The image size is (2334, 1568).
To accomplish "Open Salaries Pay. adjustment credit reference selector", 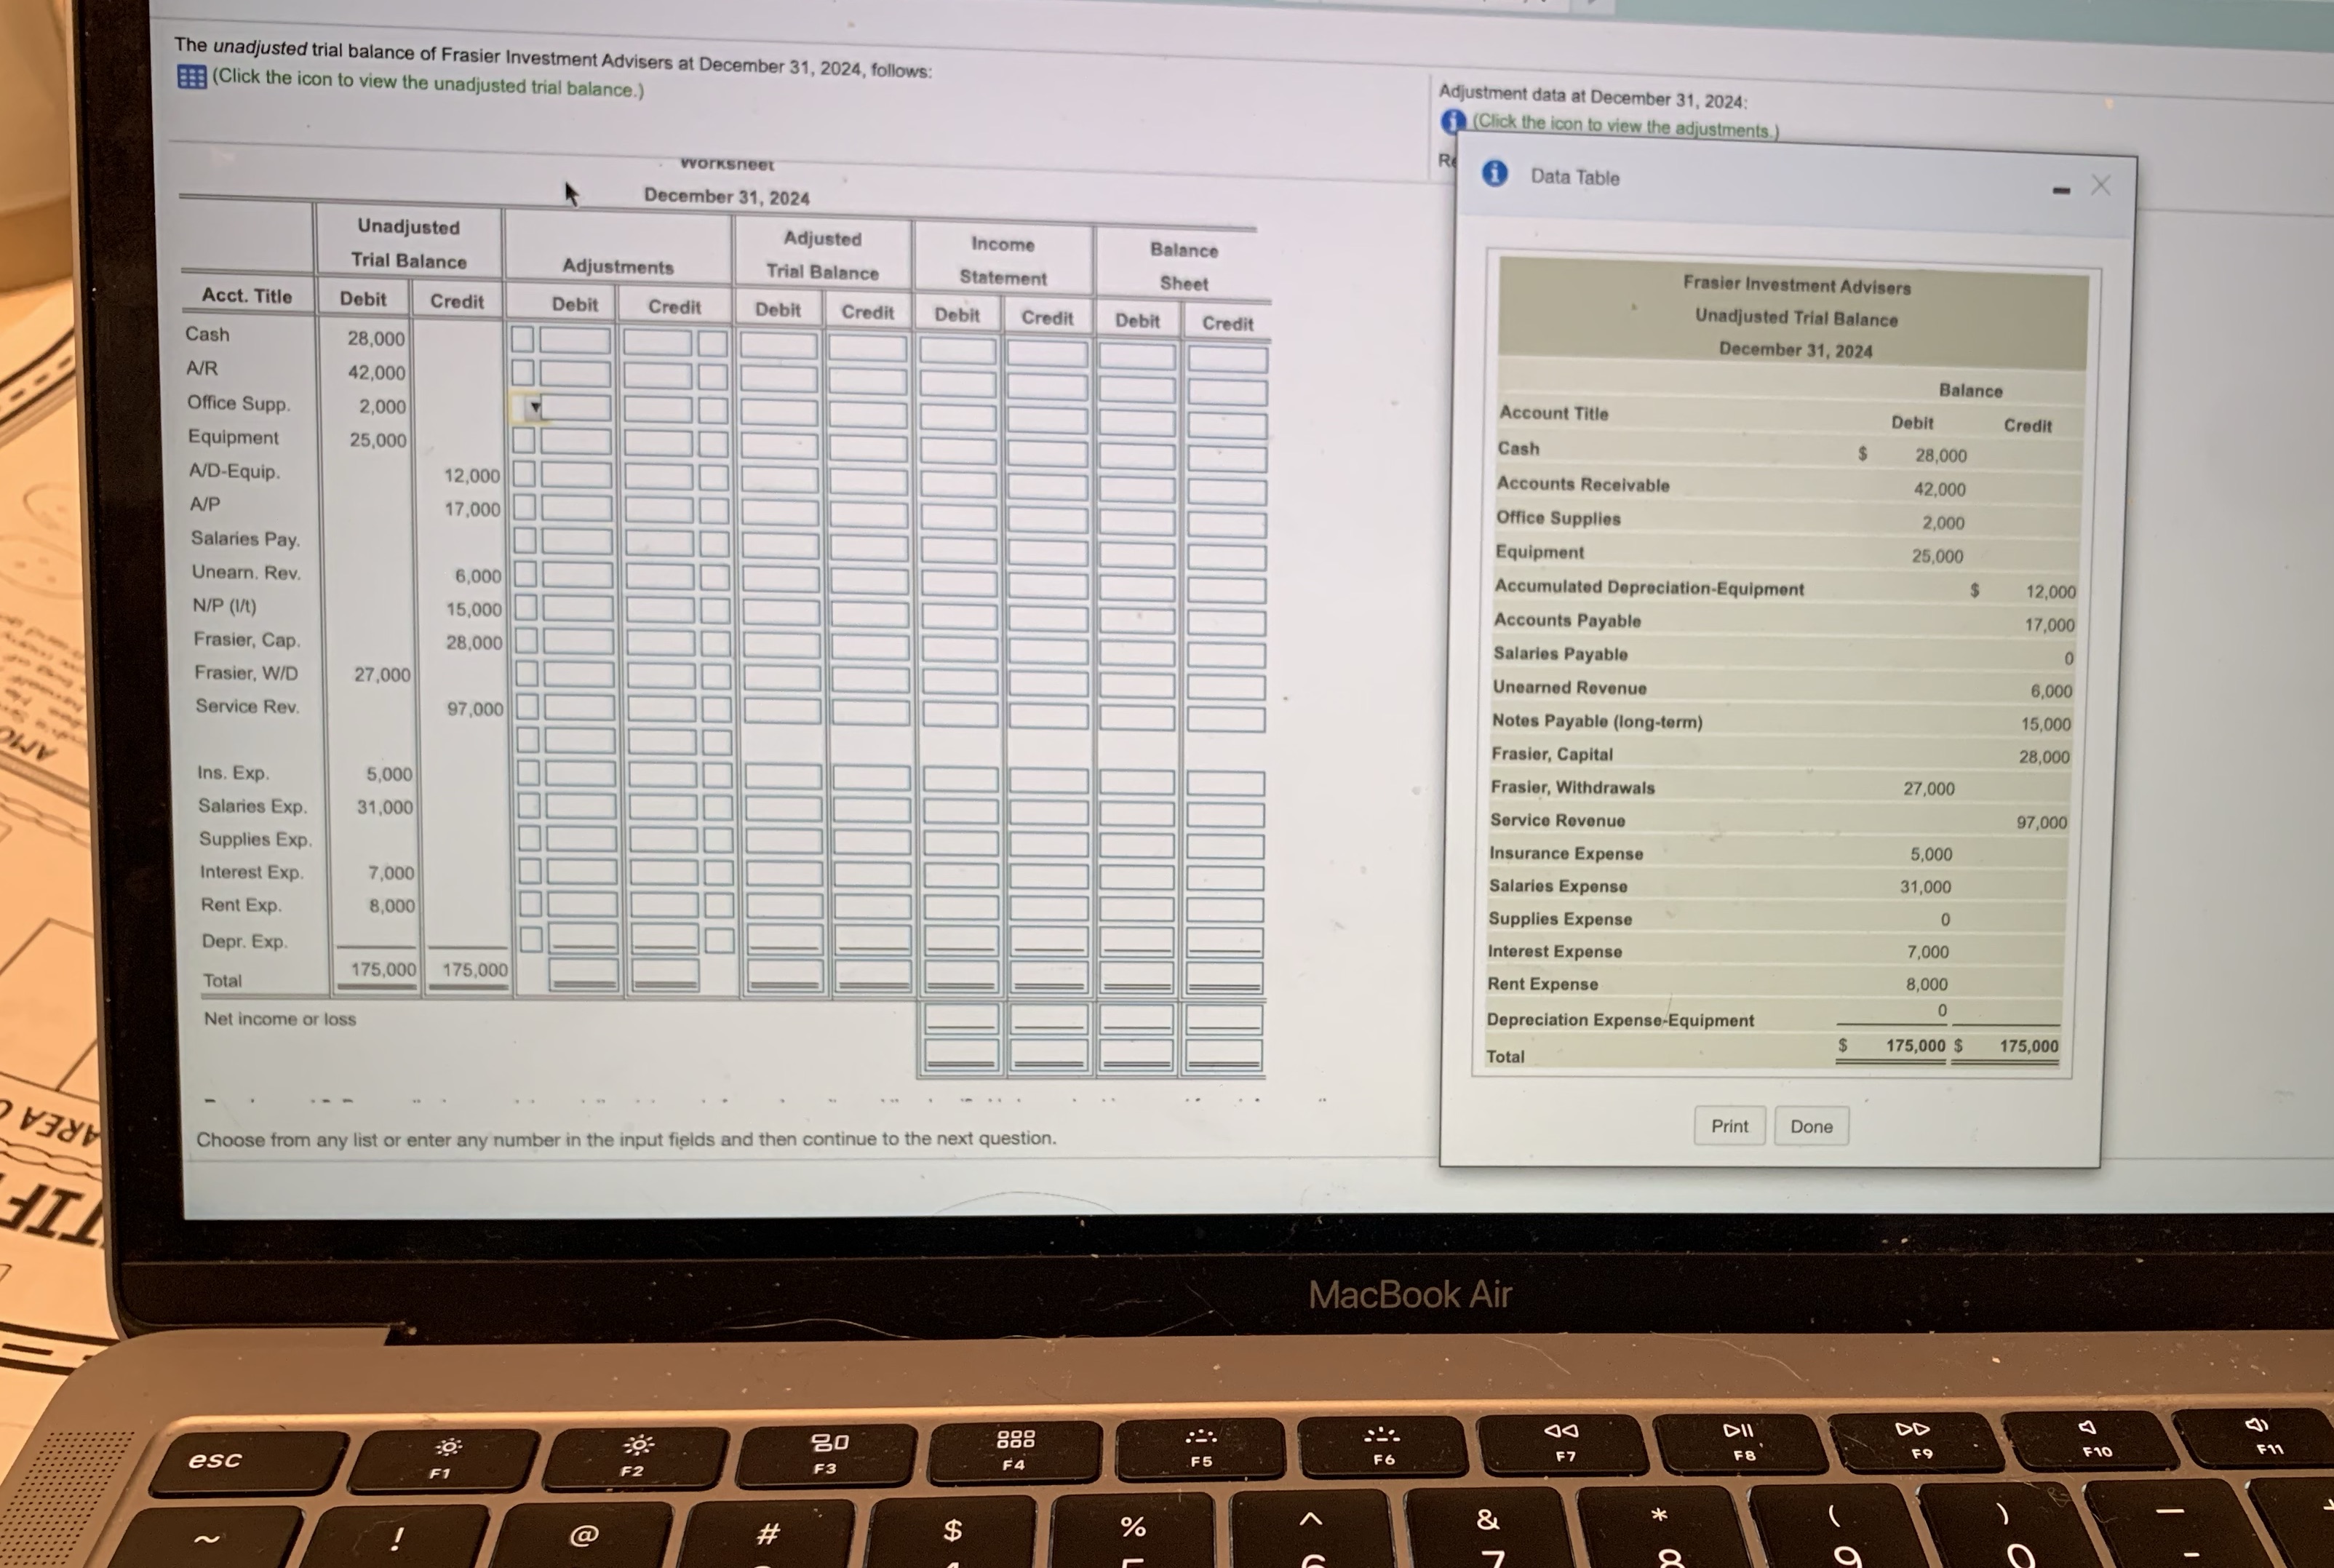I will (x=714, y=544).
